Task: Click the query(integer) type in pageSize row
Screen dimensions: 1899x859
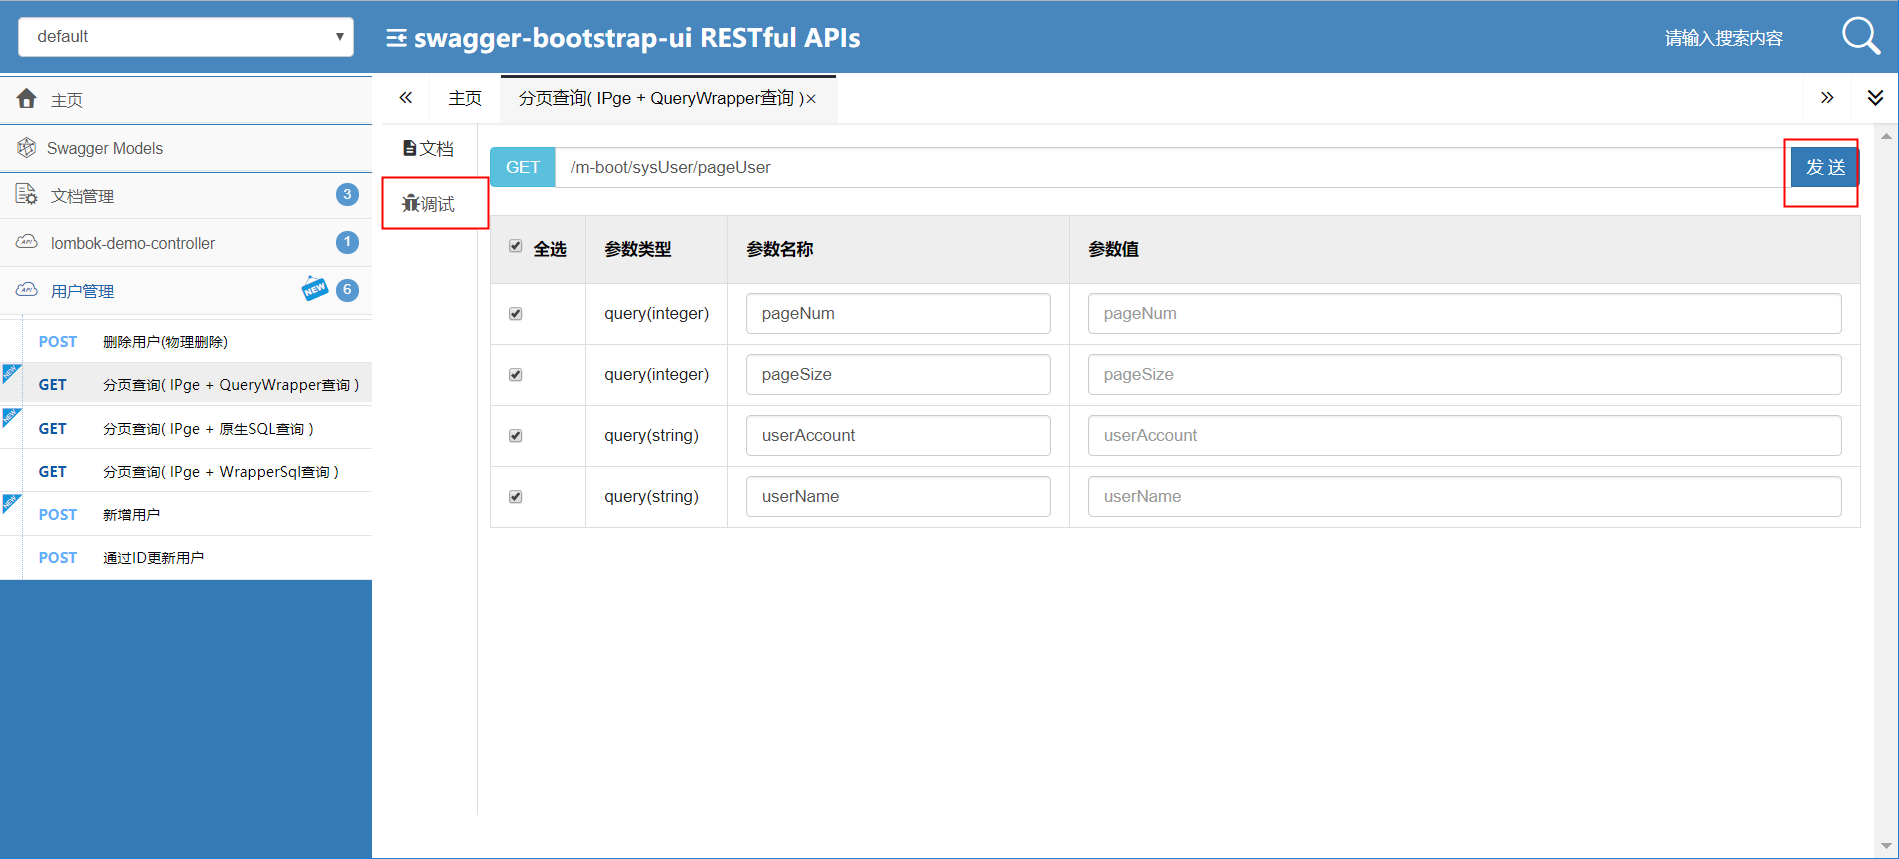Action: click(x=656, y=375)
